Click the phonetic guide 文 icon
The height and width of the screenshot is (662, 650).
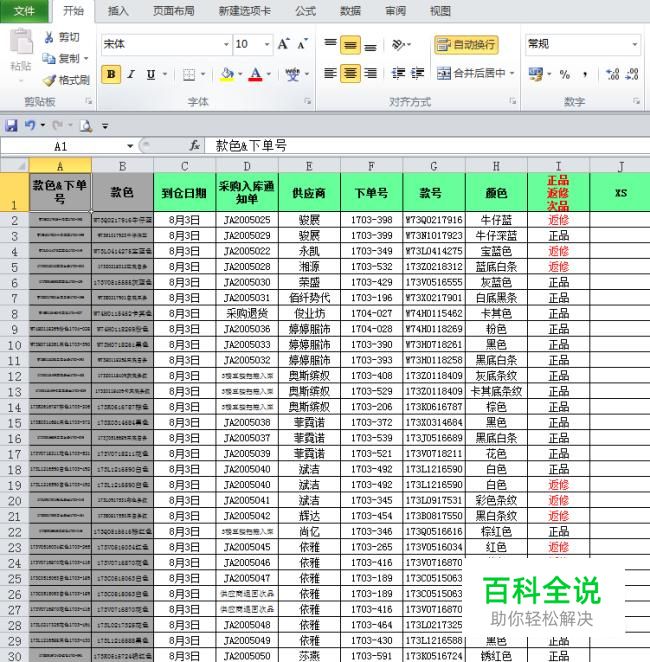[292, 75]
